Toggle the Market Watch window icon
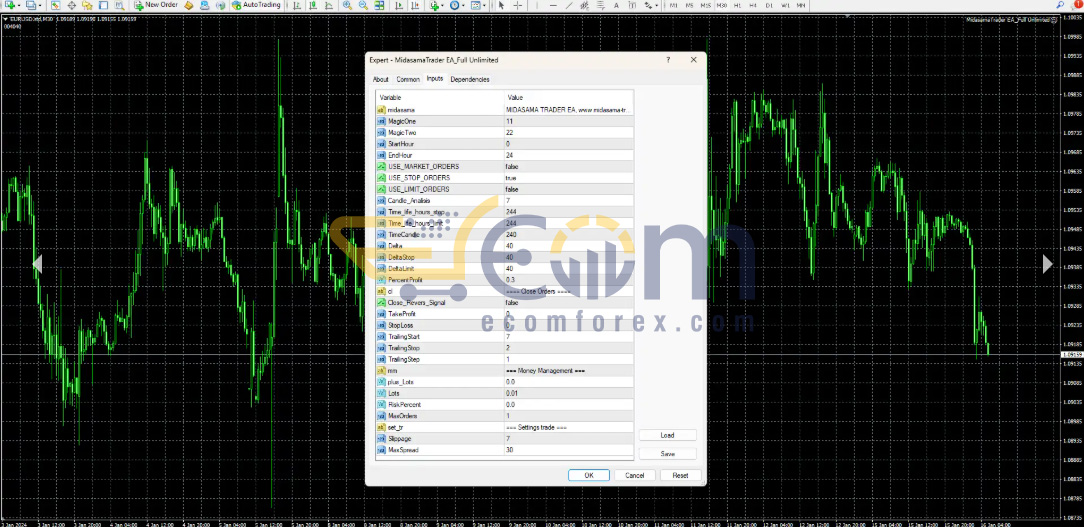Image resolution: width=1084 pixels, height=527 pixels. click(x=55, y=5)
